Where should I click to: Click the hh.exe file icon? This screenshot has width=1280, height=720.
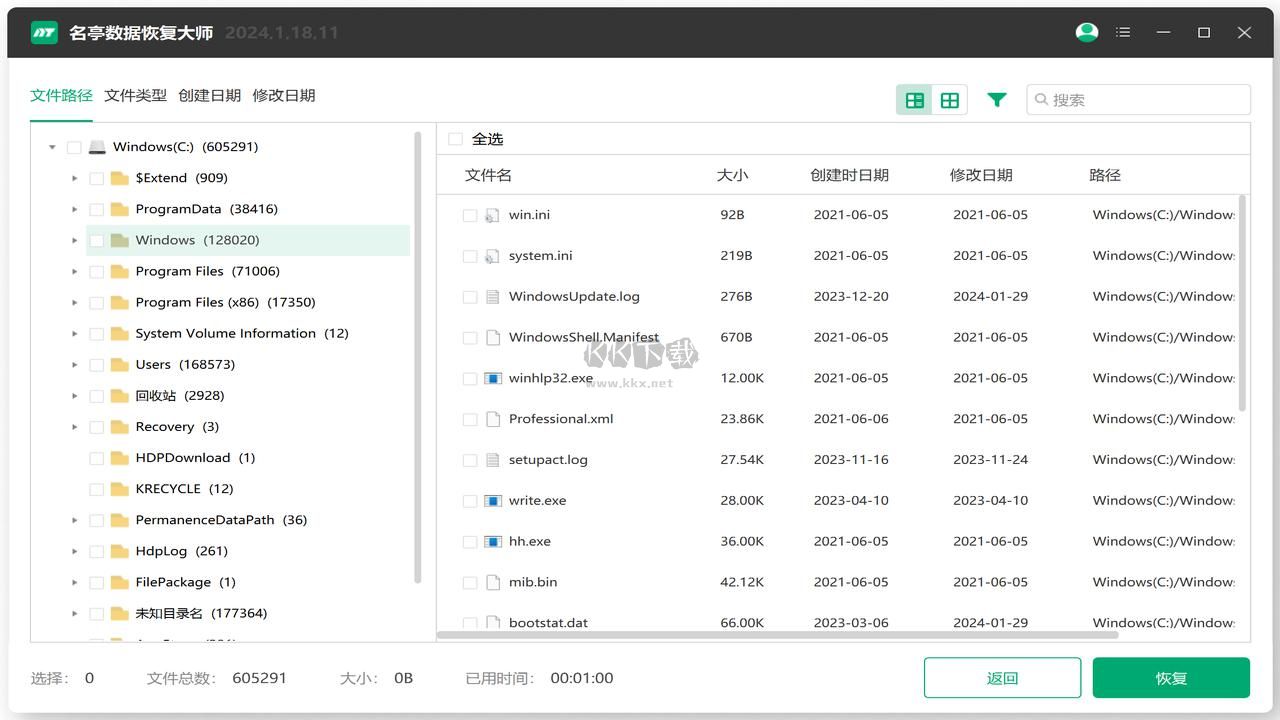(492, 542)
